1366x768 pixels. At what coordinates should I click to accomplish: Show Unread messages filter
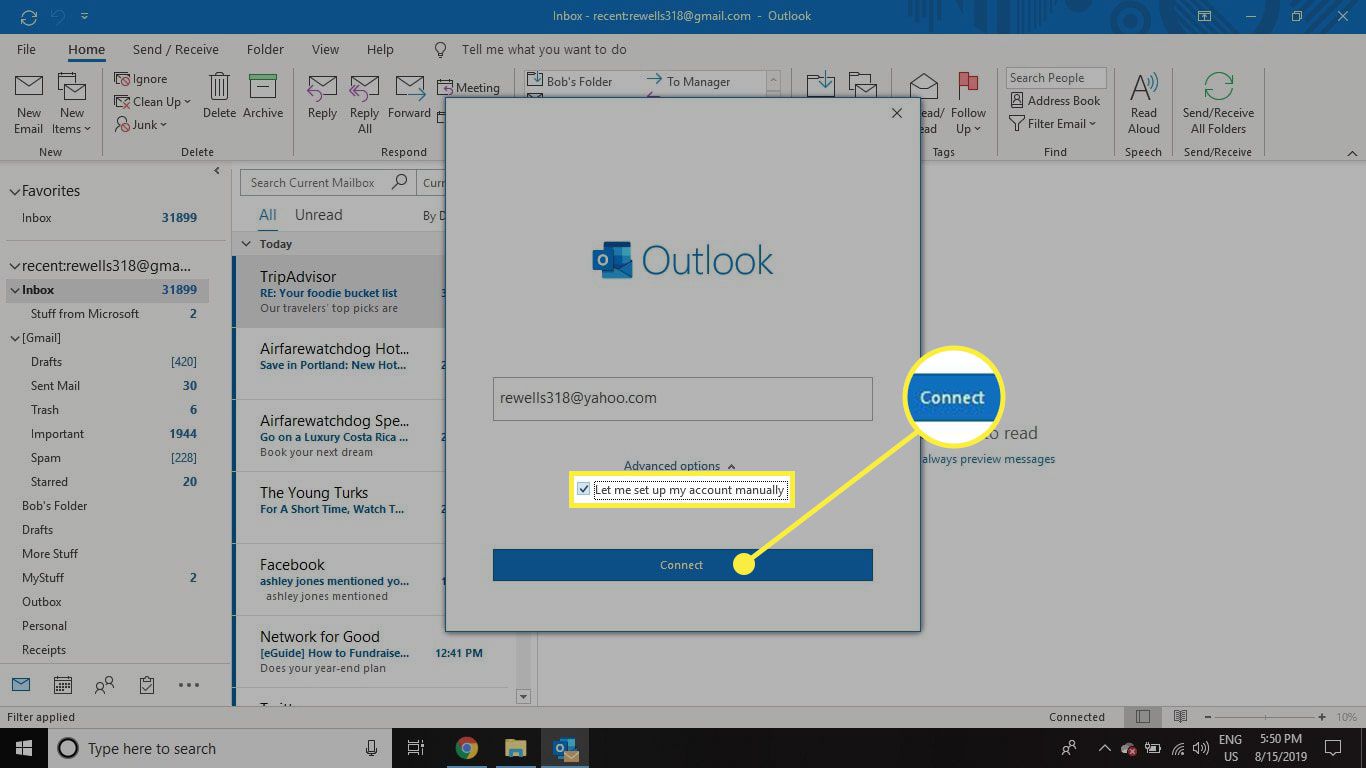click(318, 215)
